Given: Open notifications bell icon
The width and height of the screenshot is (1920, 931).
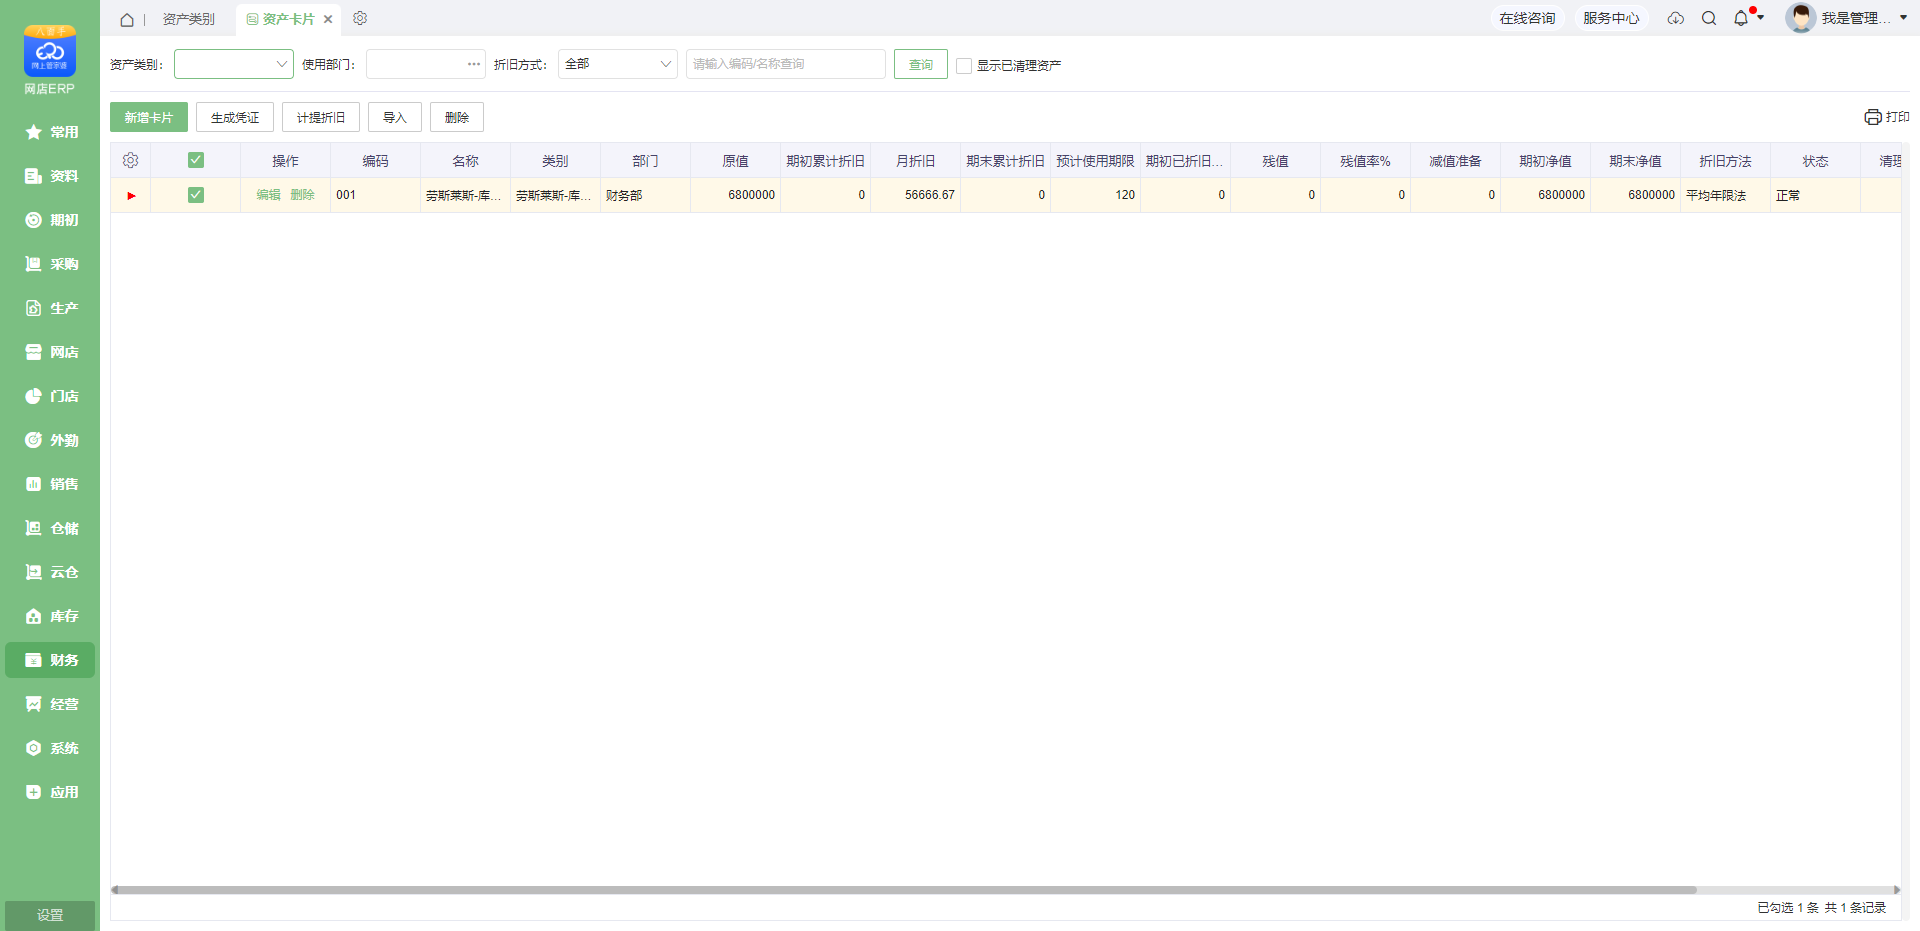Looking at the screenshot, I should pyautogui.click(x=1741, y=18).
